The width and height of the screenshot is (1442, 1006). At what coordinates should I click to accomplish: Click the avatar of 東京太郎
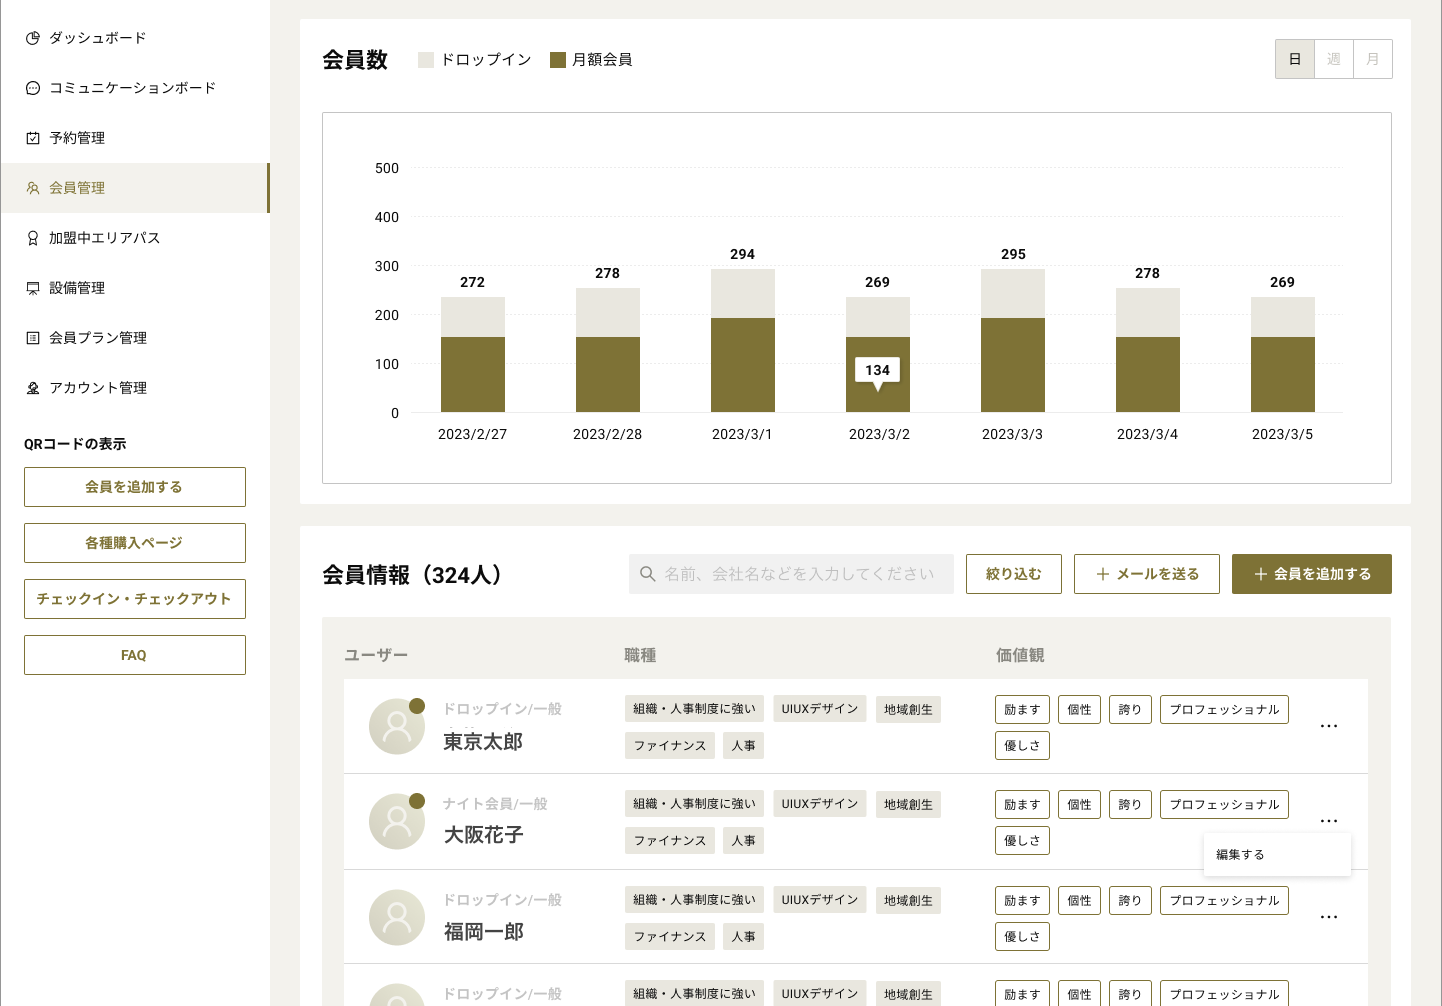(397, 726)
